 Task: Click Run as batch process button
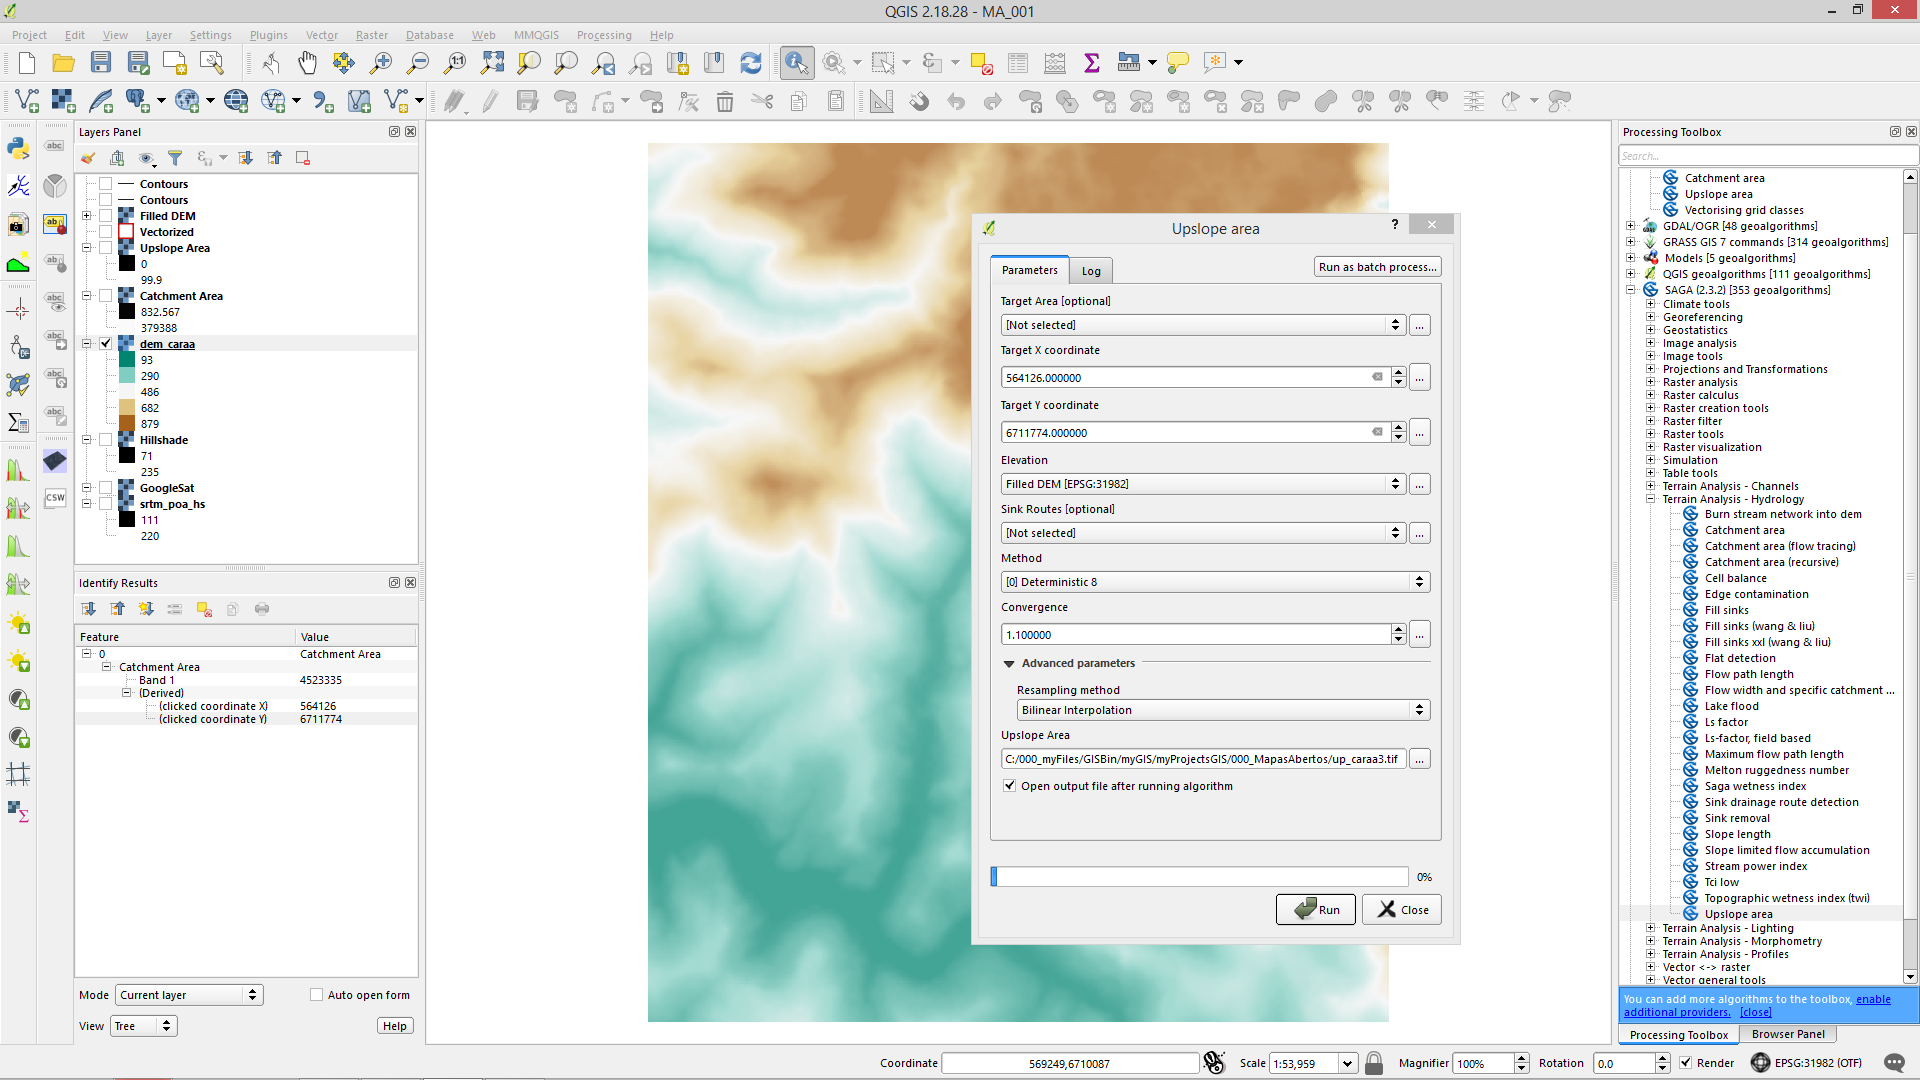click(x=1377, y=267)
